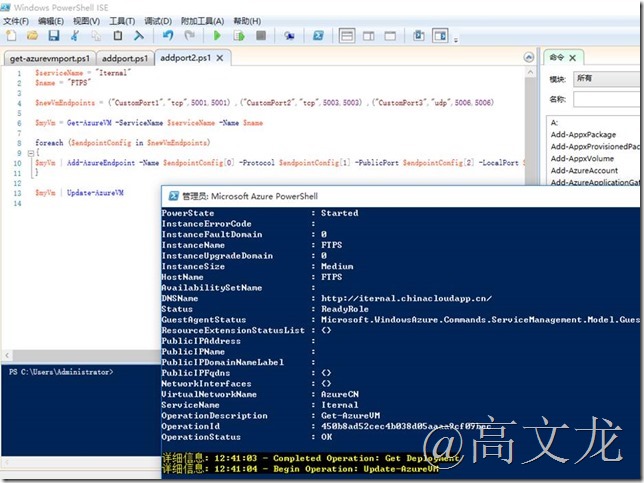Open a script with the folder icon
This screenshot has height=483, width=644.
[x=32, y=36]
